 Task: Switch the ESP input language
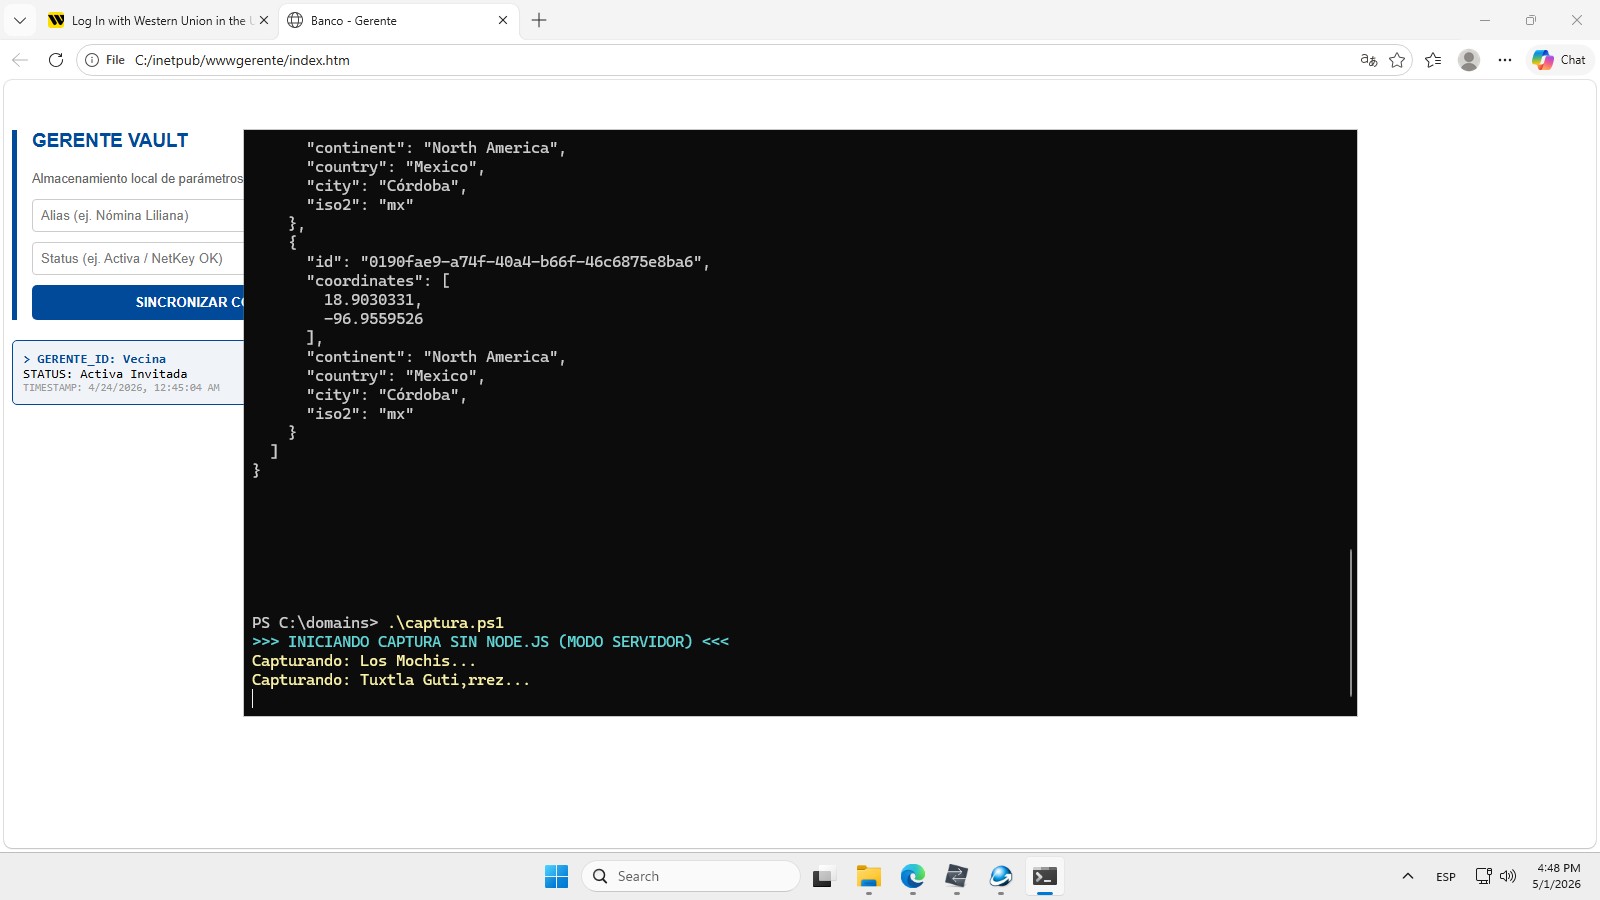coord(1446,877)
